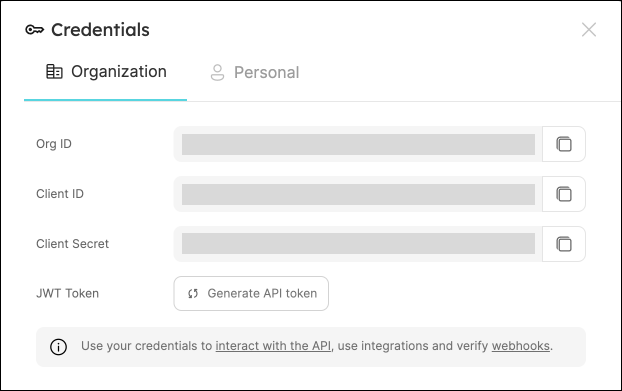Generate API token

(251, 293)
